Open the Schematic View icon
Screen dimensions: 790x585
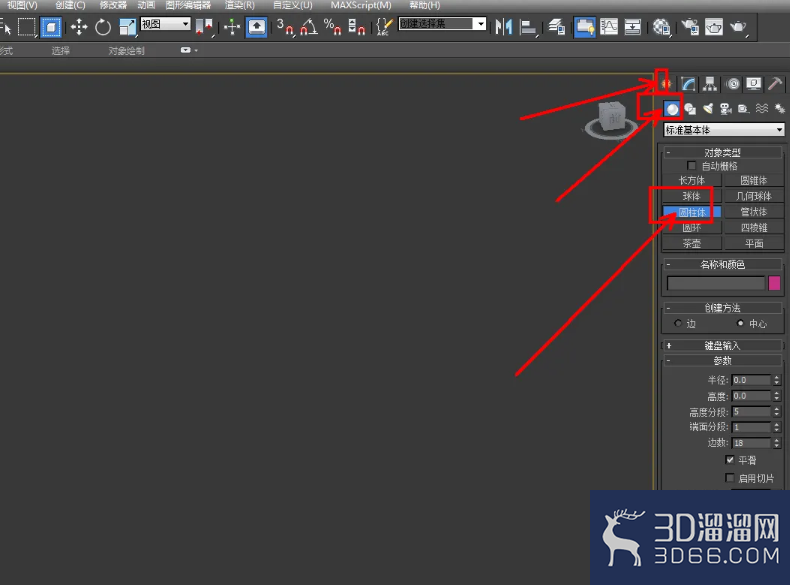(632, 26)
